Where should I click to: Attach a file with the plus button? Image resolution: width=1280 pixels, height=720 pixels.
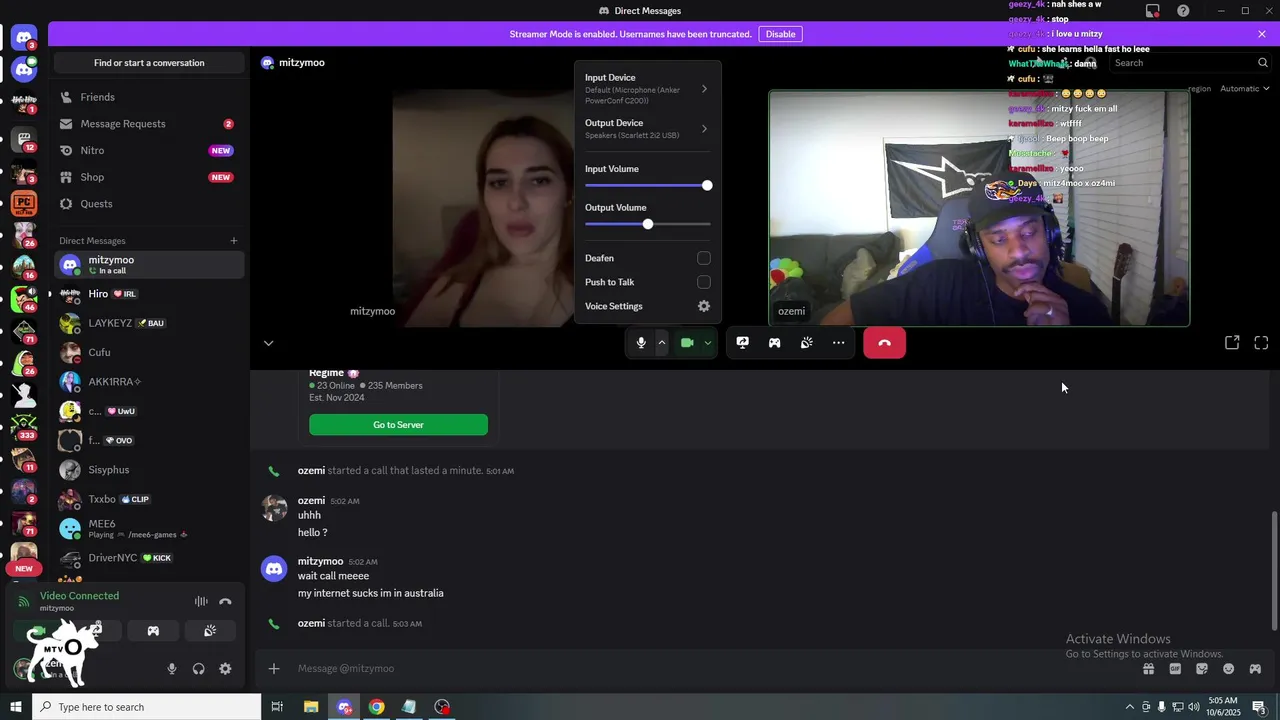click(274, 668)
